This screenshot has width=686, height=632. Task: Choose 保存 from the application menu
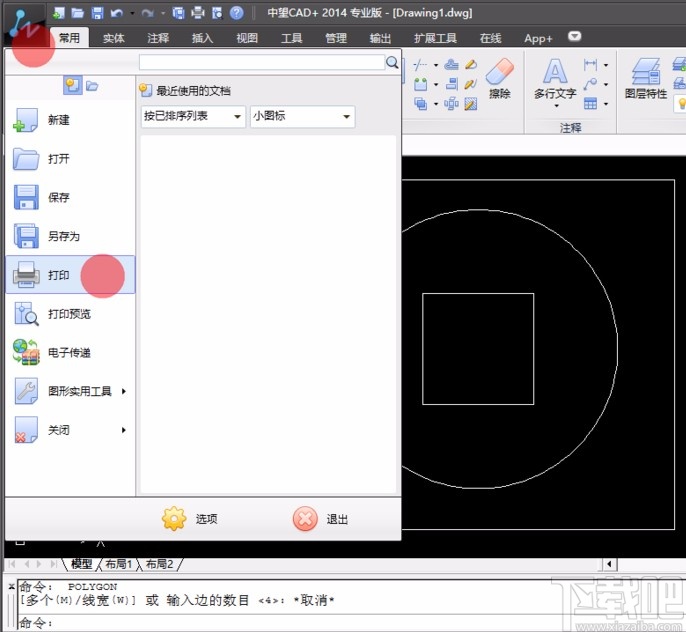tap(70, 197)
